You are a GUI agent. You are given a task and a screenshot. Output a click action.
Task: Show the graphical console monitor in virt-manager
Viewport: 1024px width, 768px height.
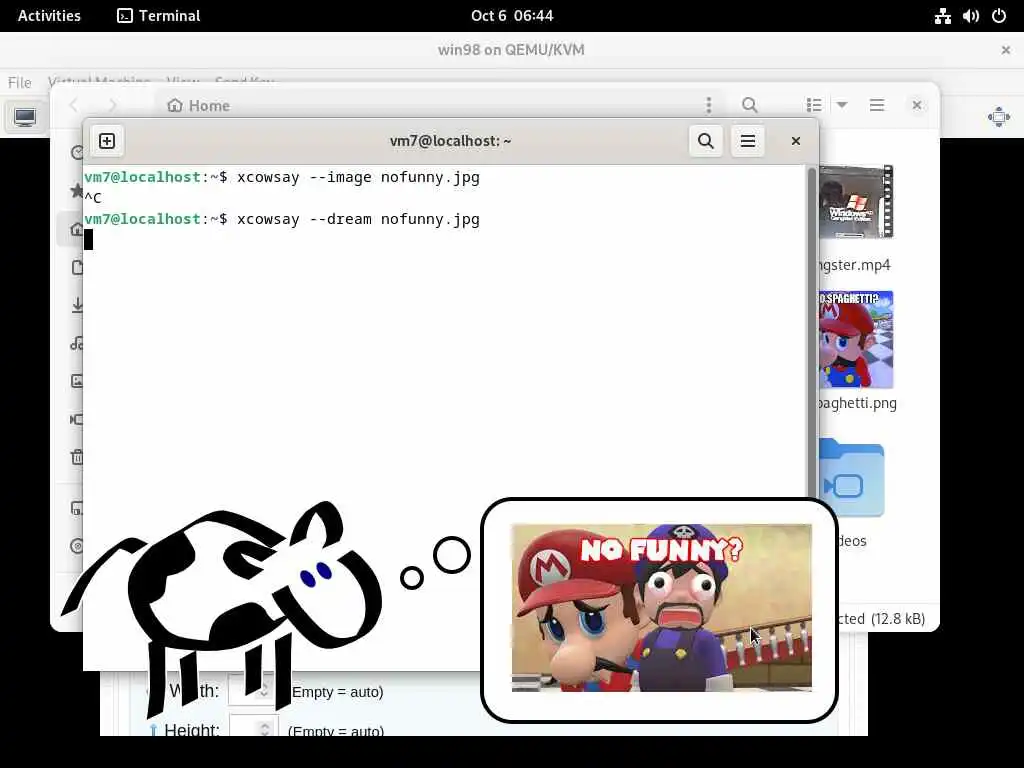pos(25,118)
